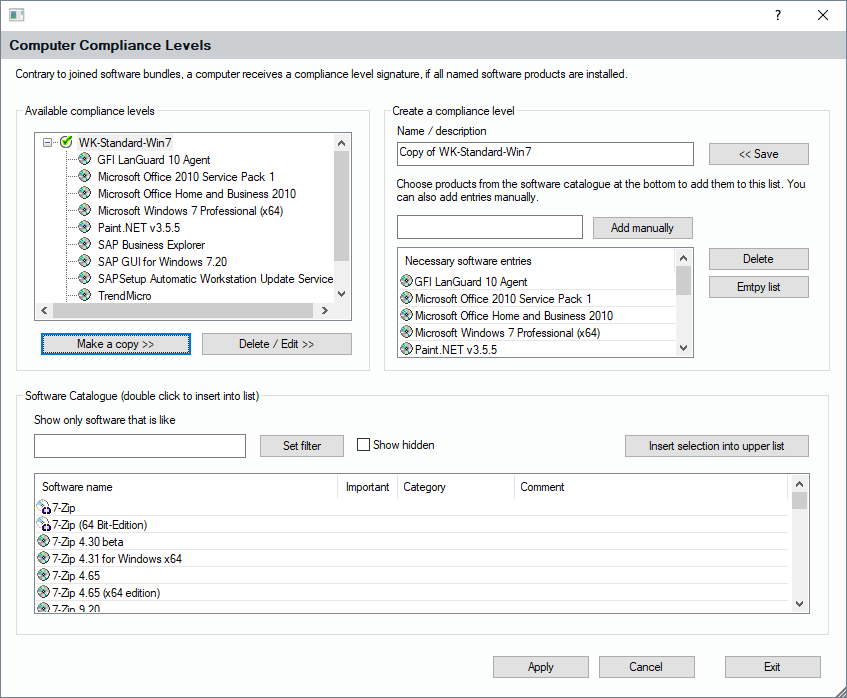Click the 7-Zip (64 Bit-Edition) entry icon
847x698 pixels.
pyautogui.click(x=43, y=524)
